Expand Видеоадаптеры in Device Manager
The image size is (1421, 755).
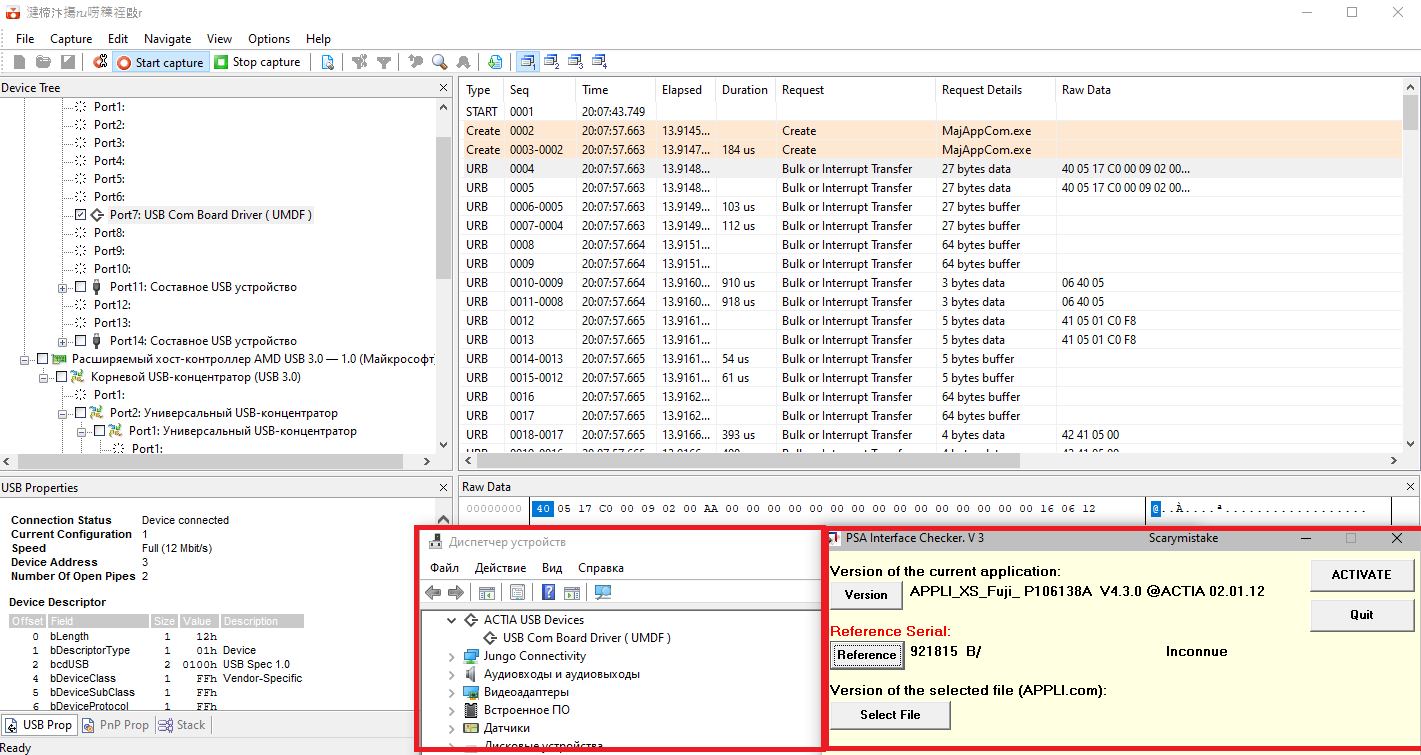pyautogui.click(x=454, y=693)
